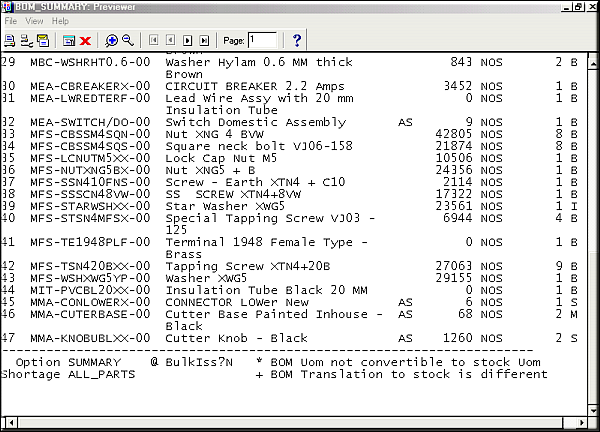The image size is (600, 432).
Task: Open the File menu
Action: 11,20
